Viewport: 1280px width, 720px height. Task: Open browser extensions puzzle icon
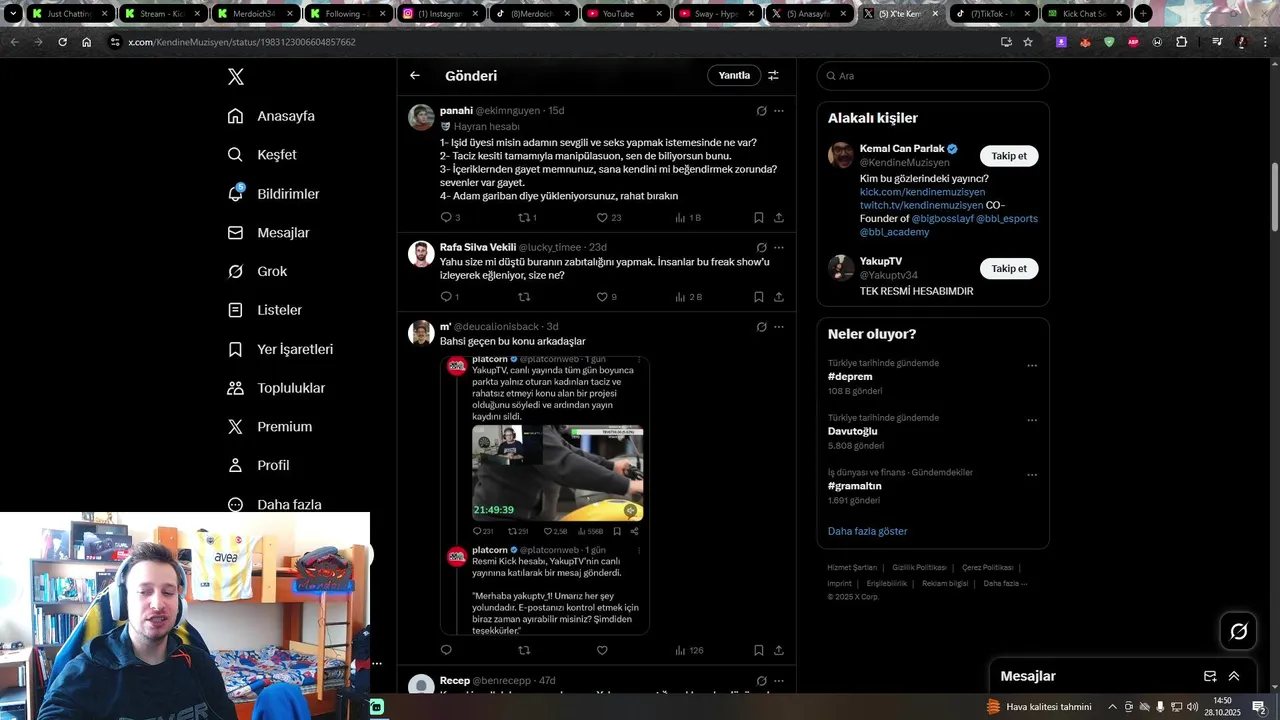point(1181,42)
